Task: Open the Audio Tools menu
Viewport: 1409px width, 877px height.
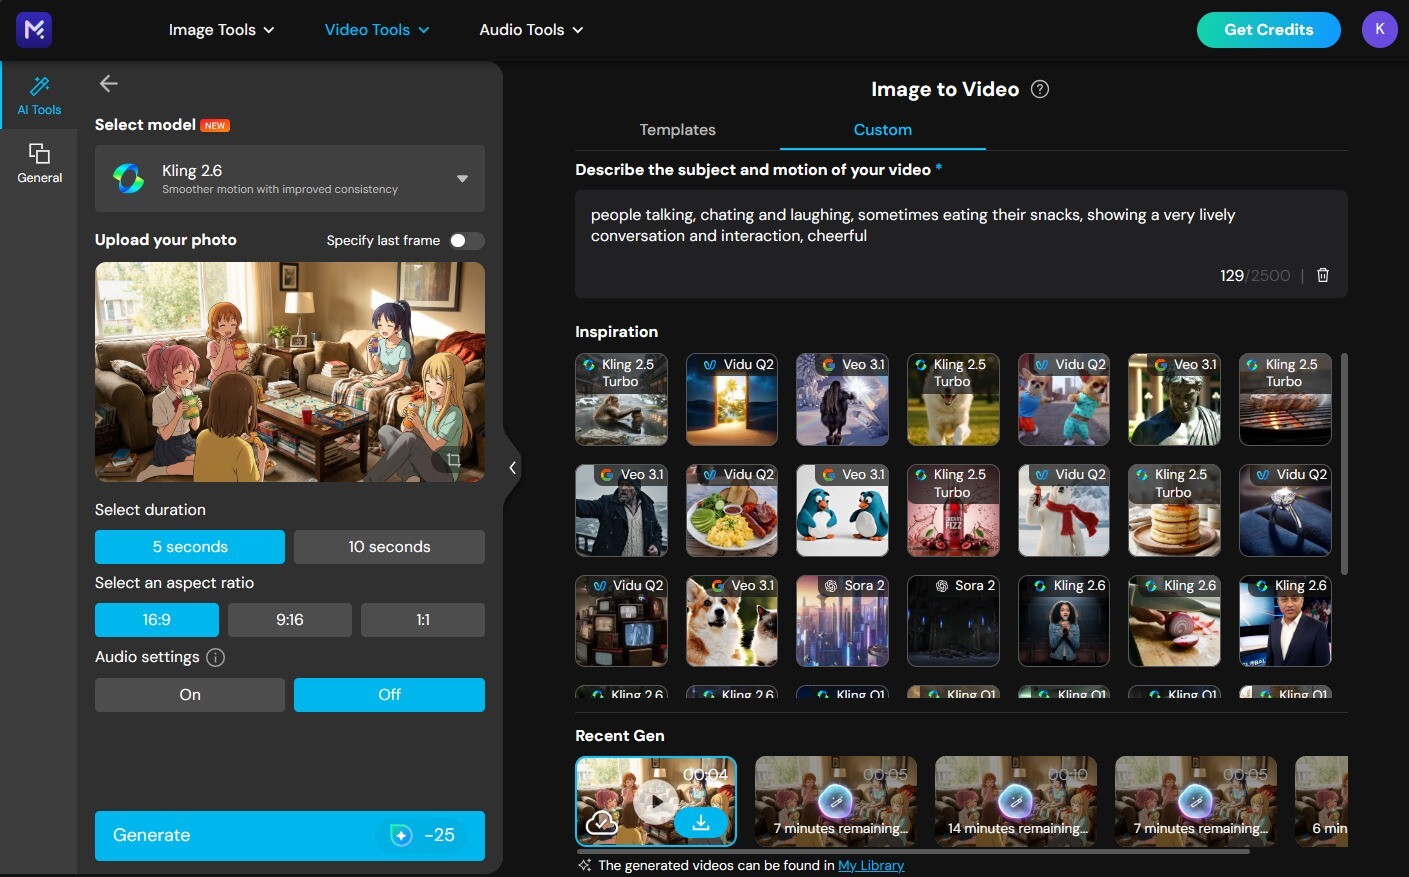Action: (x=530, y=29)
